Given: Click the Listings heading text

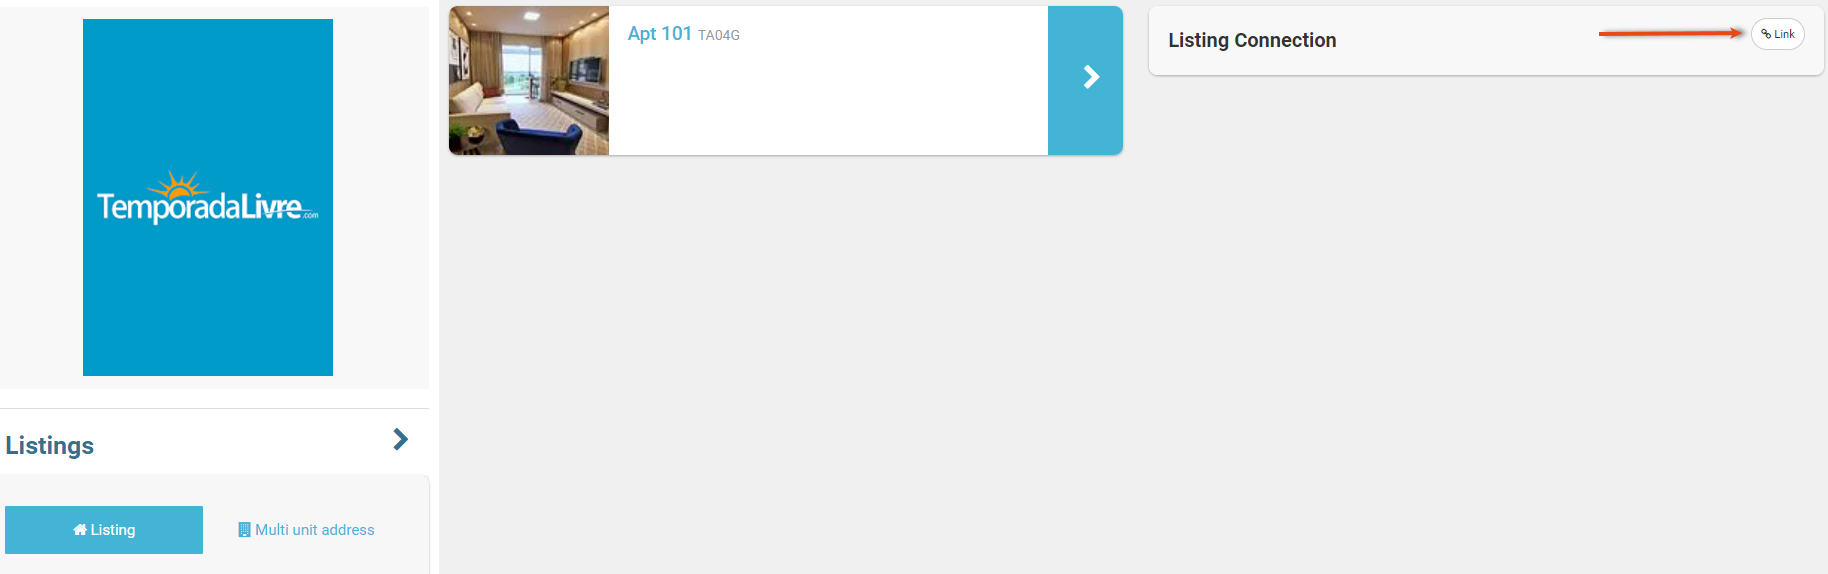Looking at the screenshot, I should (x=50, y=446).
